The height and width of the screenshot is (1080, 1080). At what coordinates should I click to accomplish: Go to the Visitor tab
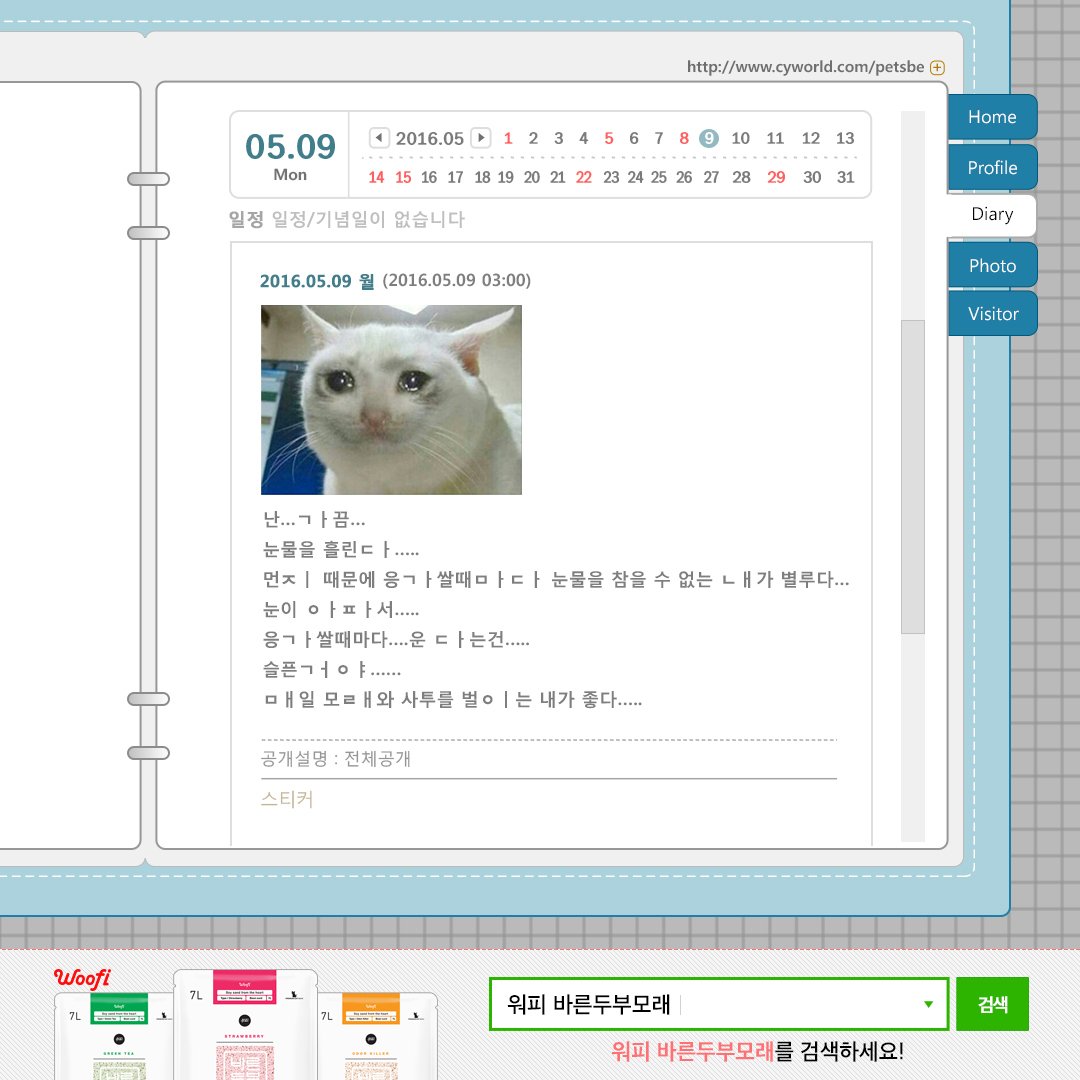point(991,313)
